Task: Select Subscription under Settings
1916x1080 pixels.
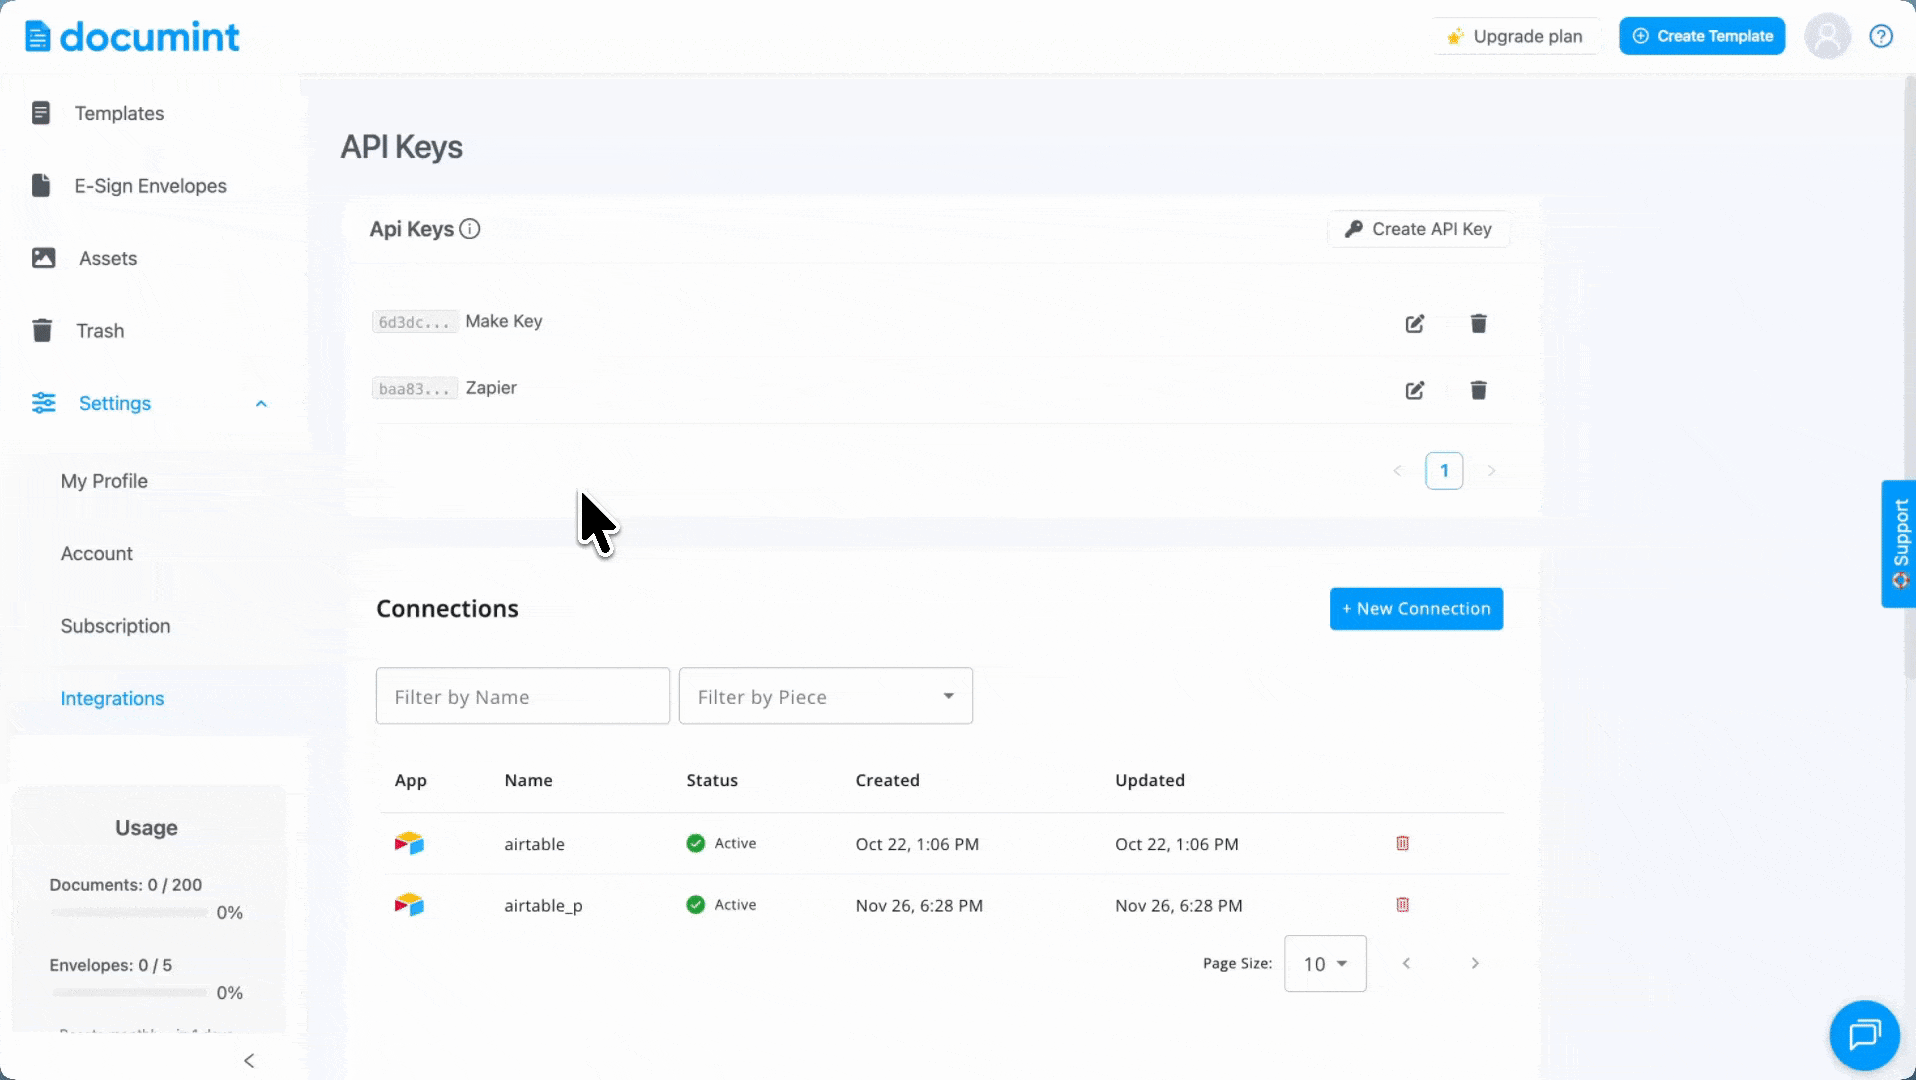Action: coord(115,626)
